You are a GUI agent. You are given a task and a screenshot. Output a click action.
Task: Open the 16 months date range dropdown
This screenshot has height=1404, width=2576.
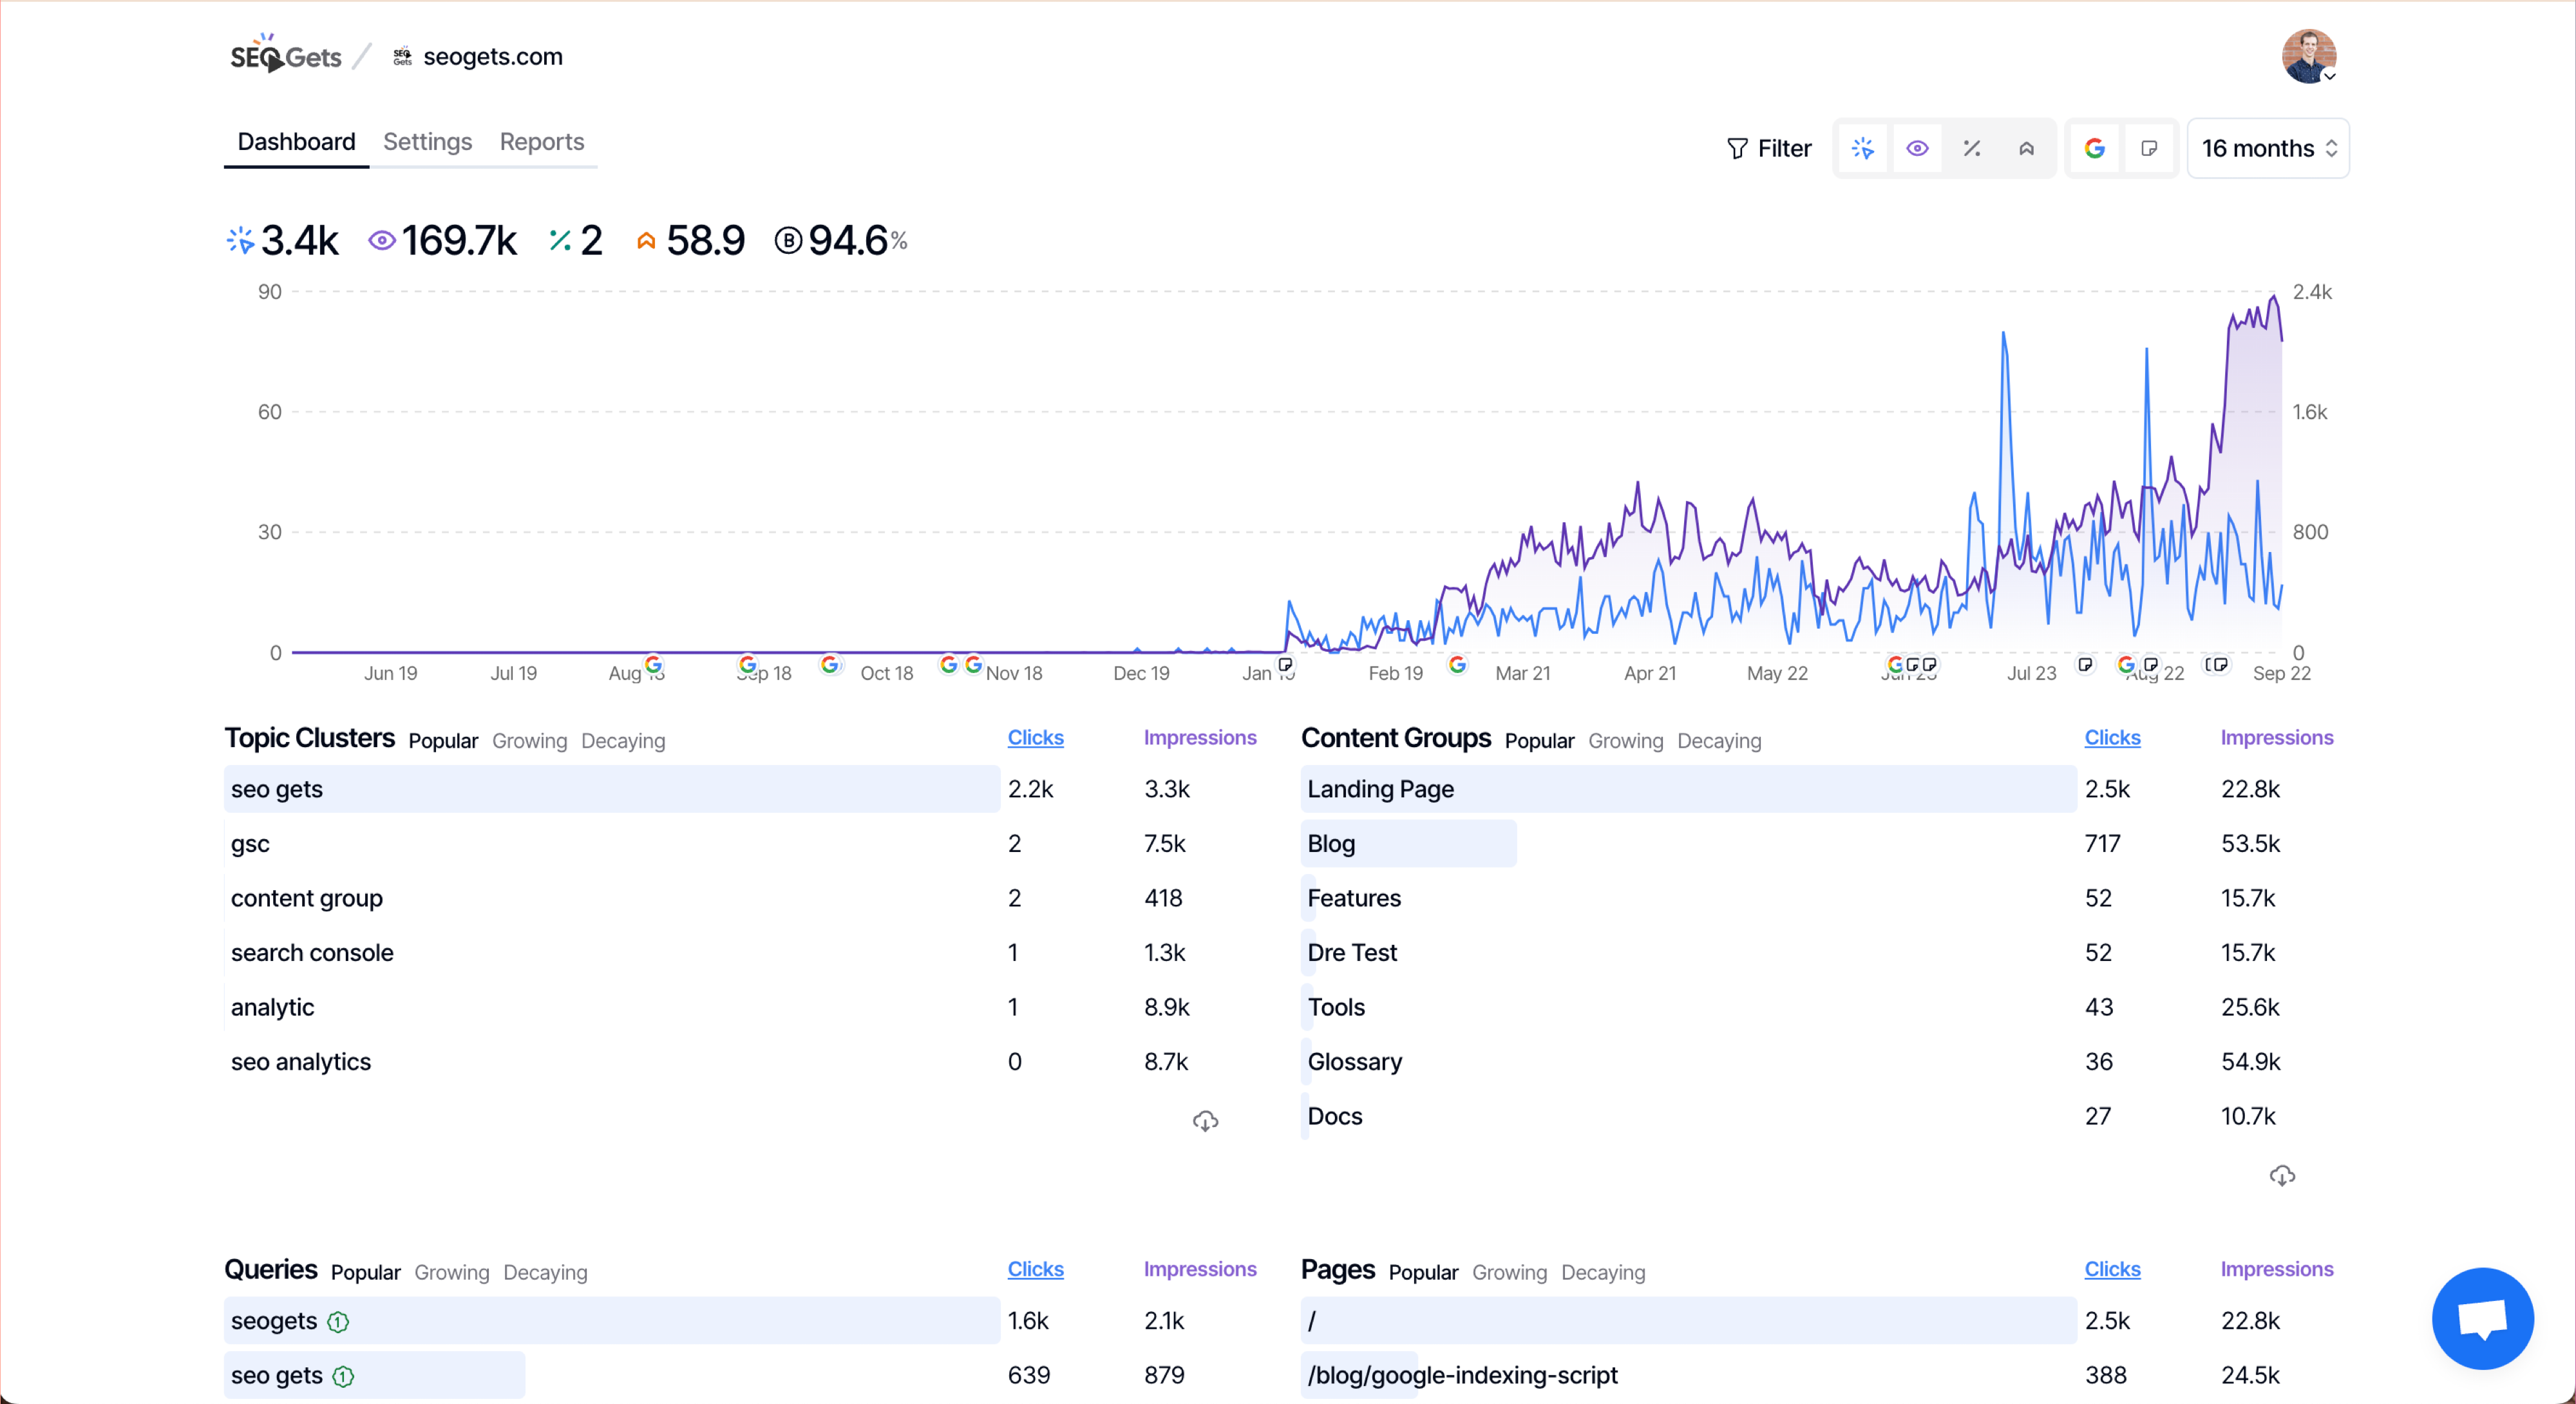click(2268, 148)
